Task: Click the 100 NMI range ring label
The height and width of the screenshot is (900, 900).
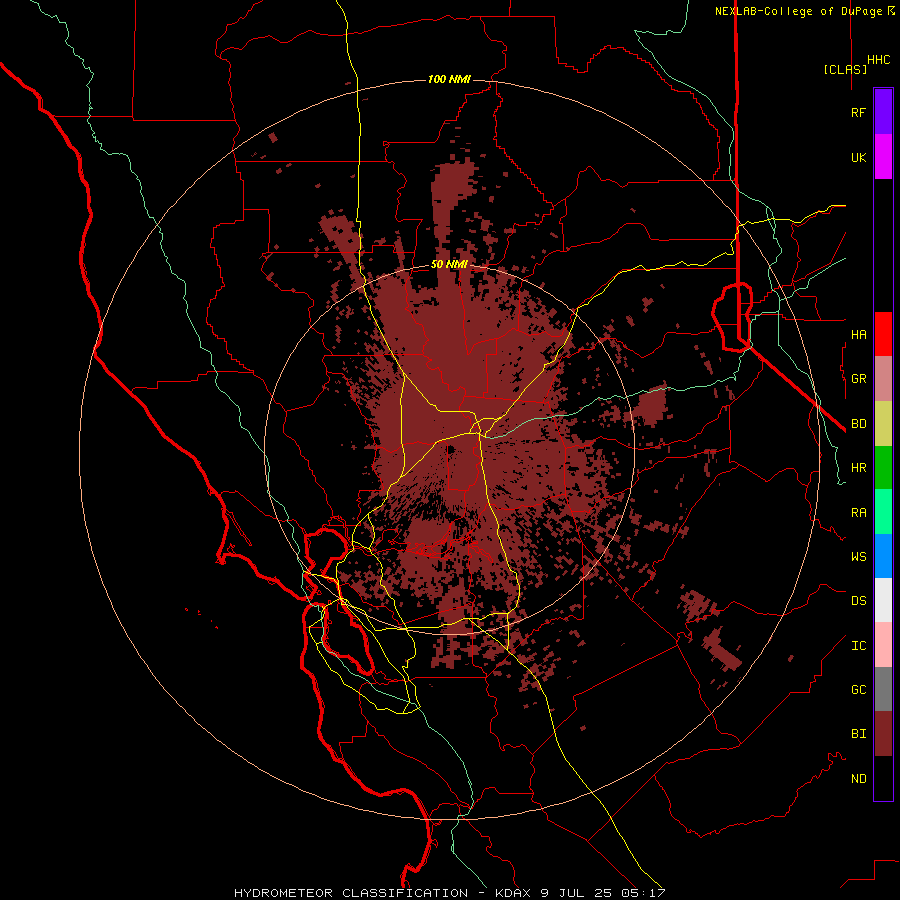Action: (449, 79)
